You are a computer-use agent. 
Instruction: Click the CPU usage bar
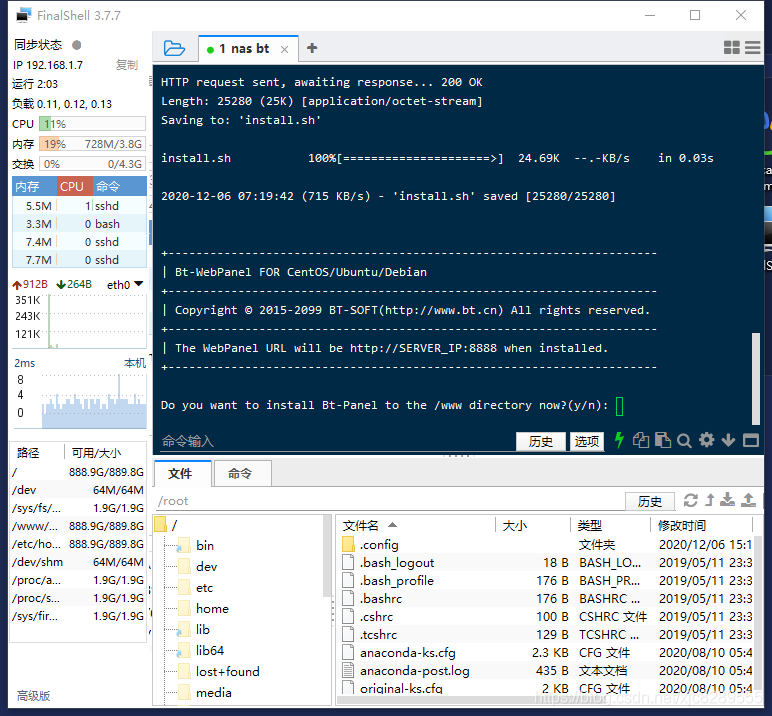92,124
